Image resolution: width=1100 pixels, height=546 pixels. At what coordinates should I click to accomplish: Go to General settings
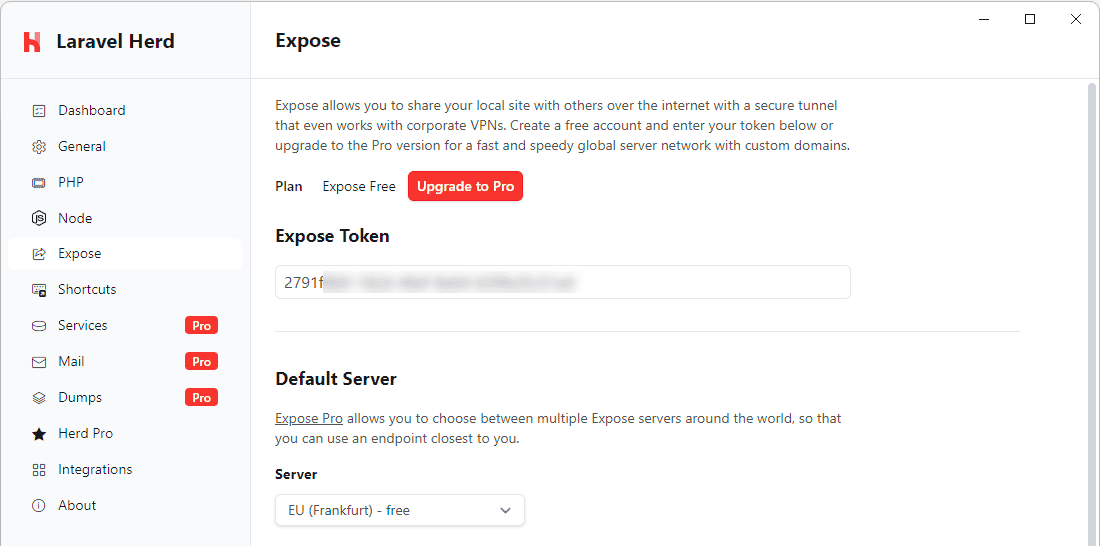pos(125,147)
